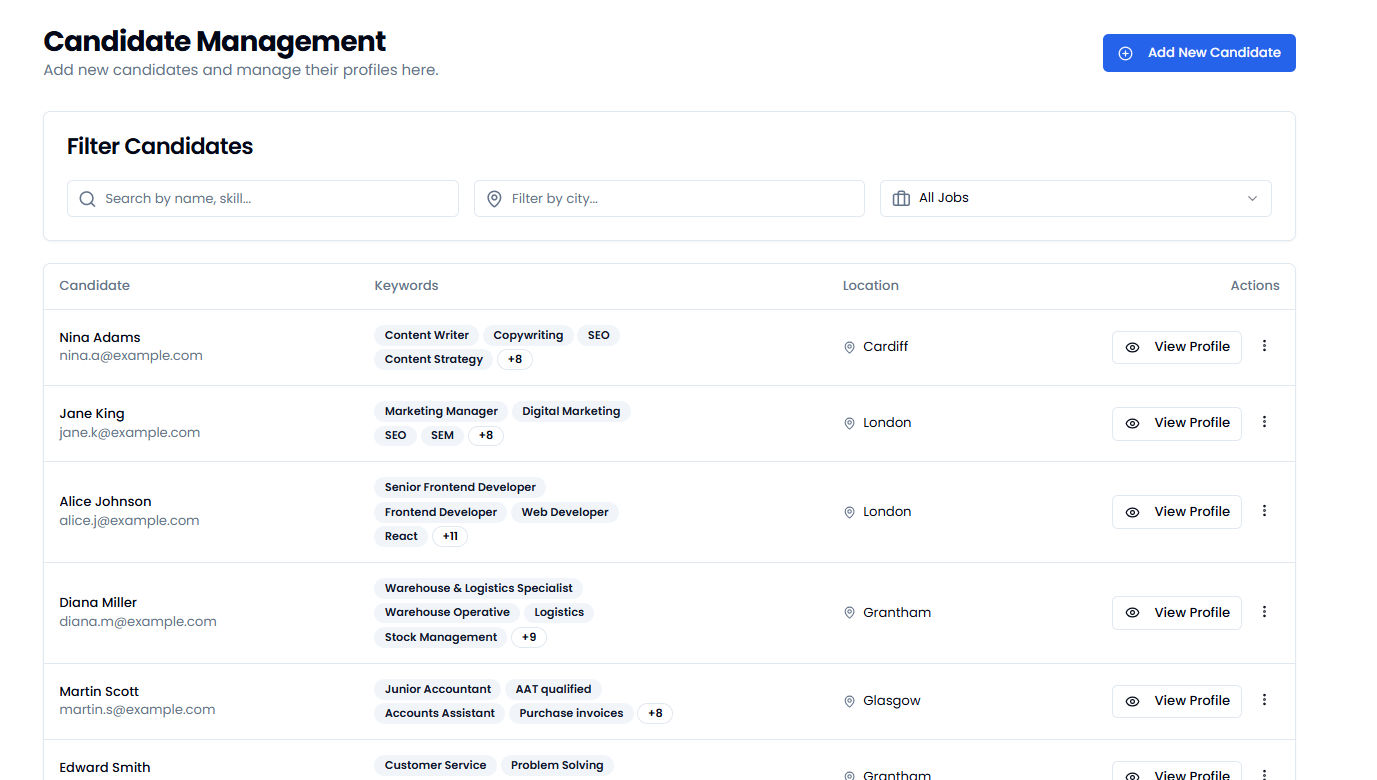Click the Search by name, skill input field
The height and width of the screenshot is (780, 1377).
coord(262,198)
